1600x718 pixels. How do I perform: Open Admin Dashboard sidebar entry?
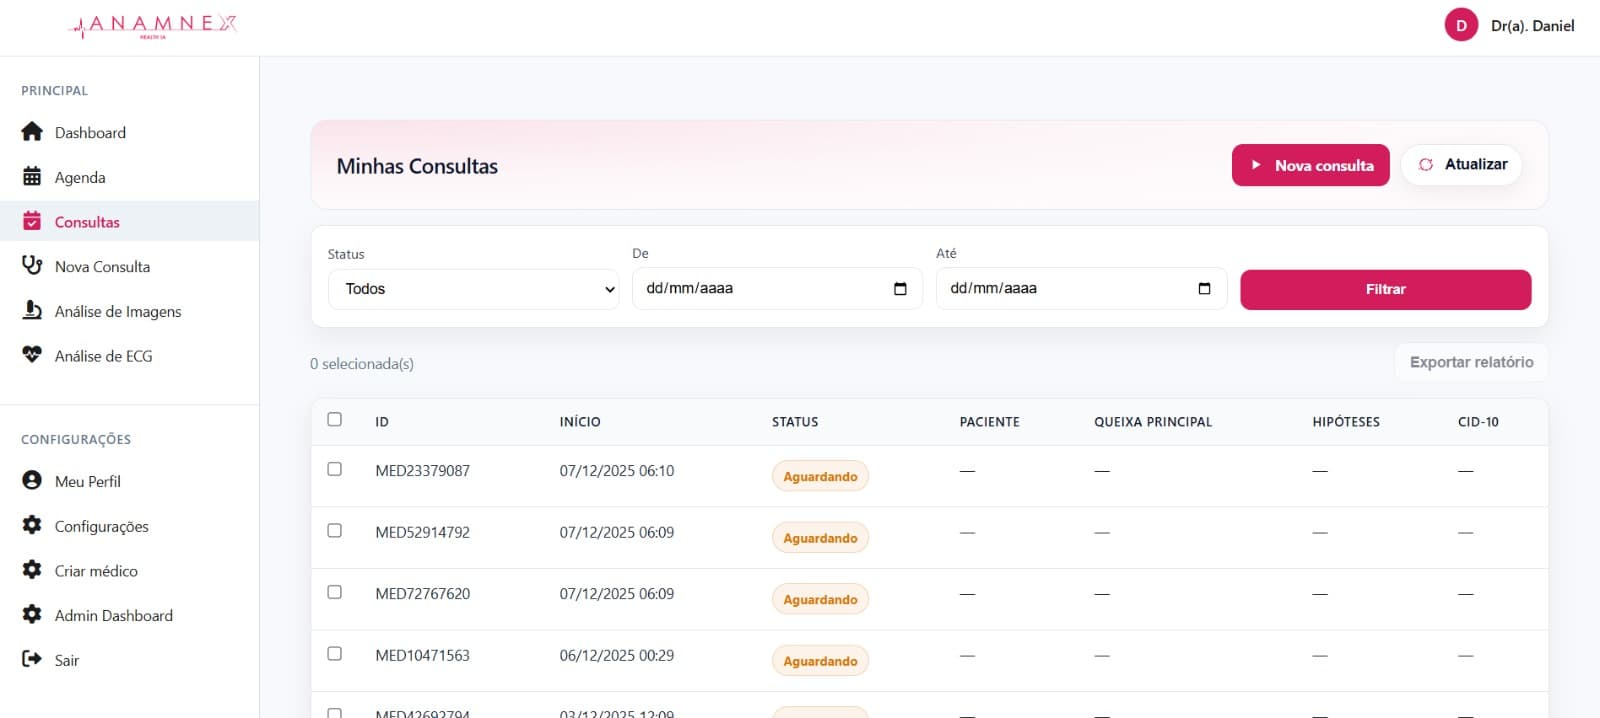click(x=130, y=614)
